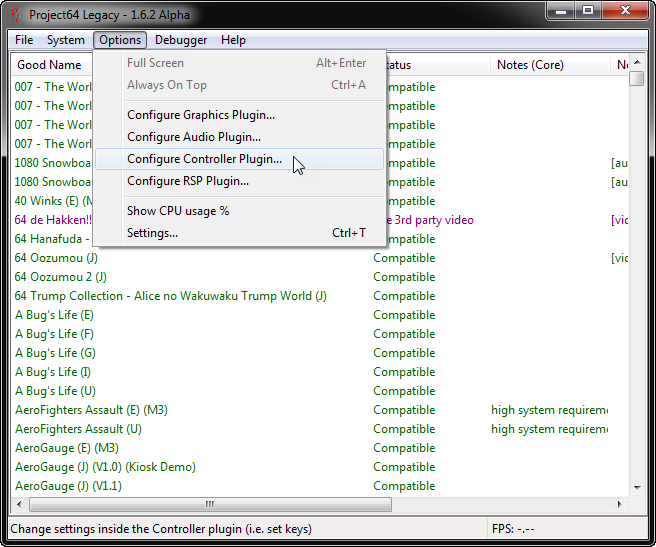
Task: Click the horizontal scrollbar thumb
Action: (x=210, y=504)
